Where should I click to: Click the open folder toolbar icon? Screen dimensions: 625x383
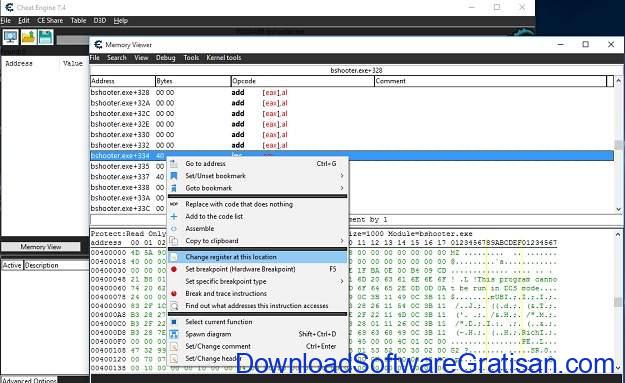(28, 37)
